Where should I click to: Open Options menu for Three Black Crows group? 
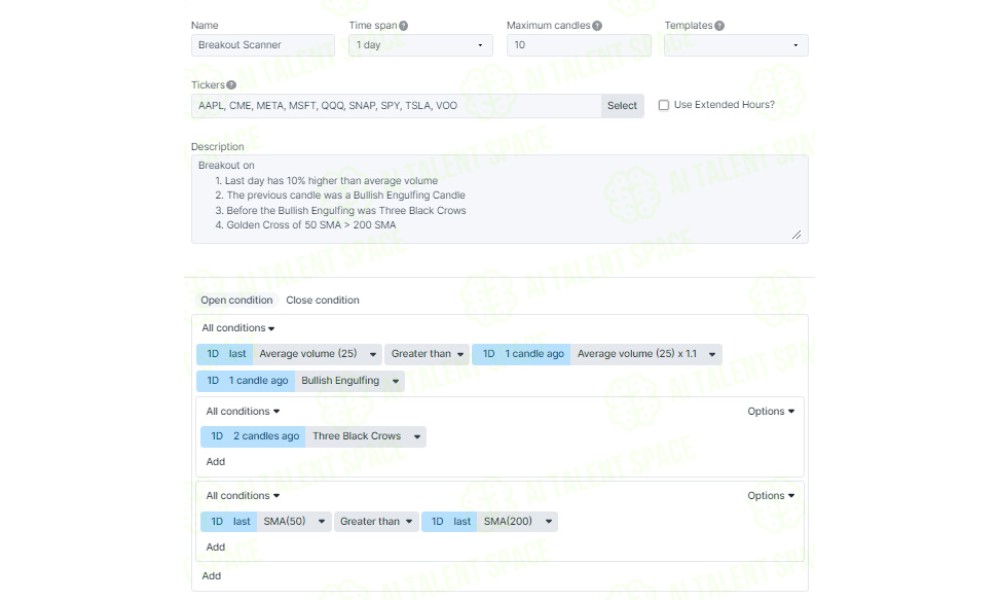(770, 411)
